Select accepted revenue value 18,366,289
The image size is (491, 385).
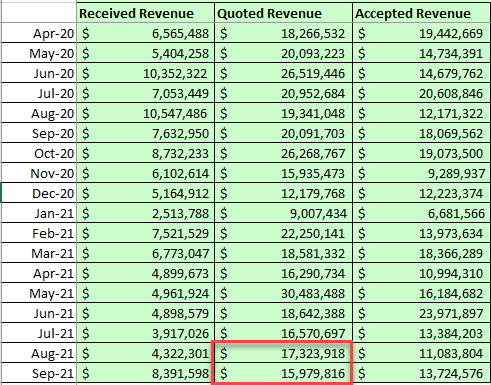[422, 253]
